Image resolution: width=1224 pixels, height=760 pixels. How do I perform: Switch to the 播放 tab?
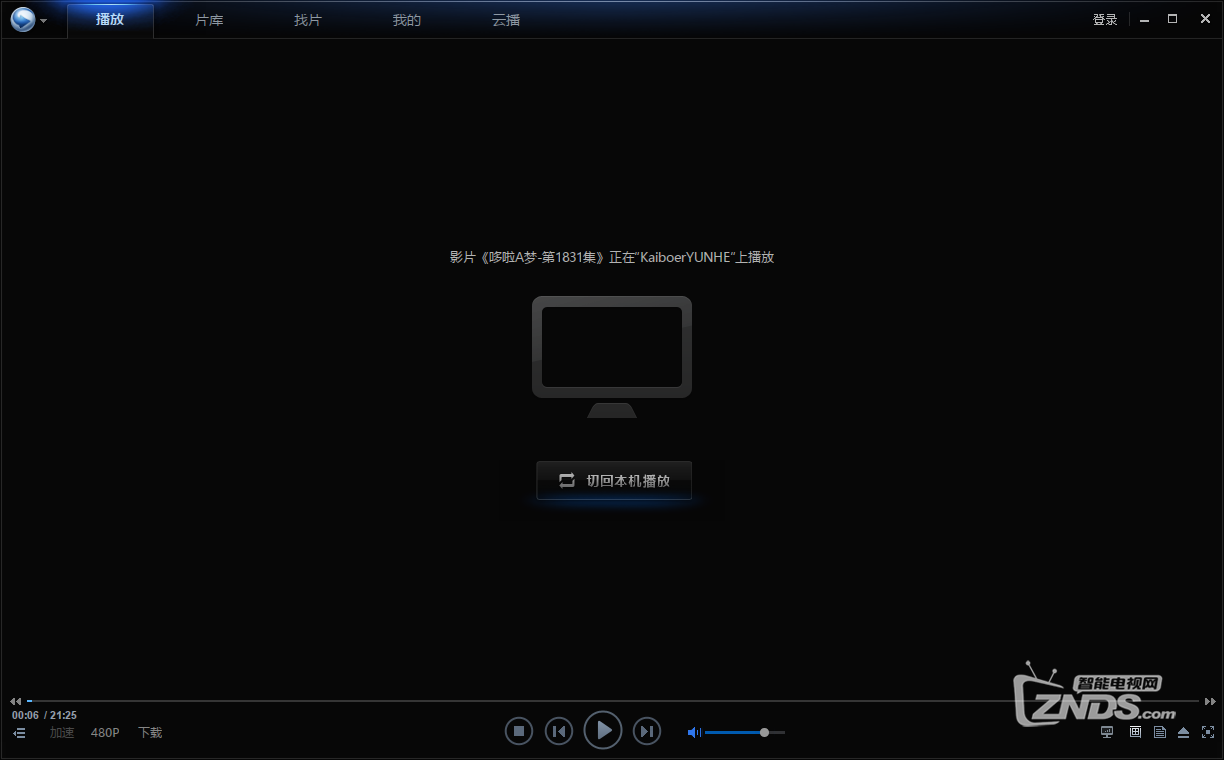coord(110,20)
